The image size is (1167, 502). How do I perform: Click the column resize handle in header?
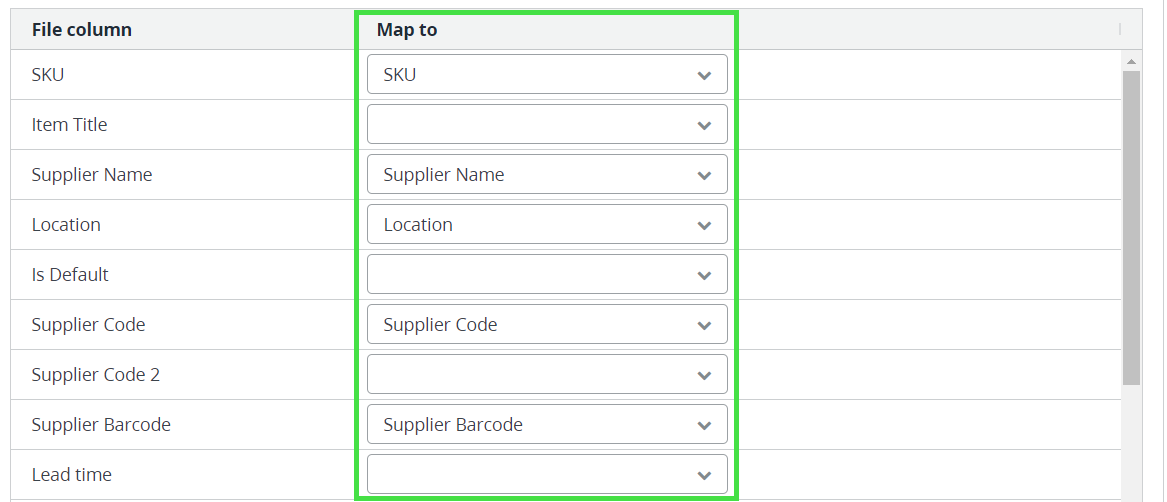(1119, 30)
